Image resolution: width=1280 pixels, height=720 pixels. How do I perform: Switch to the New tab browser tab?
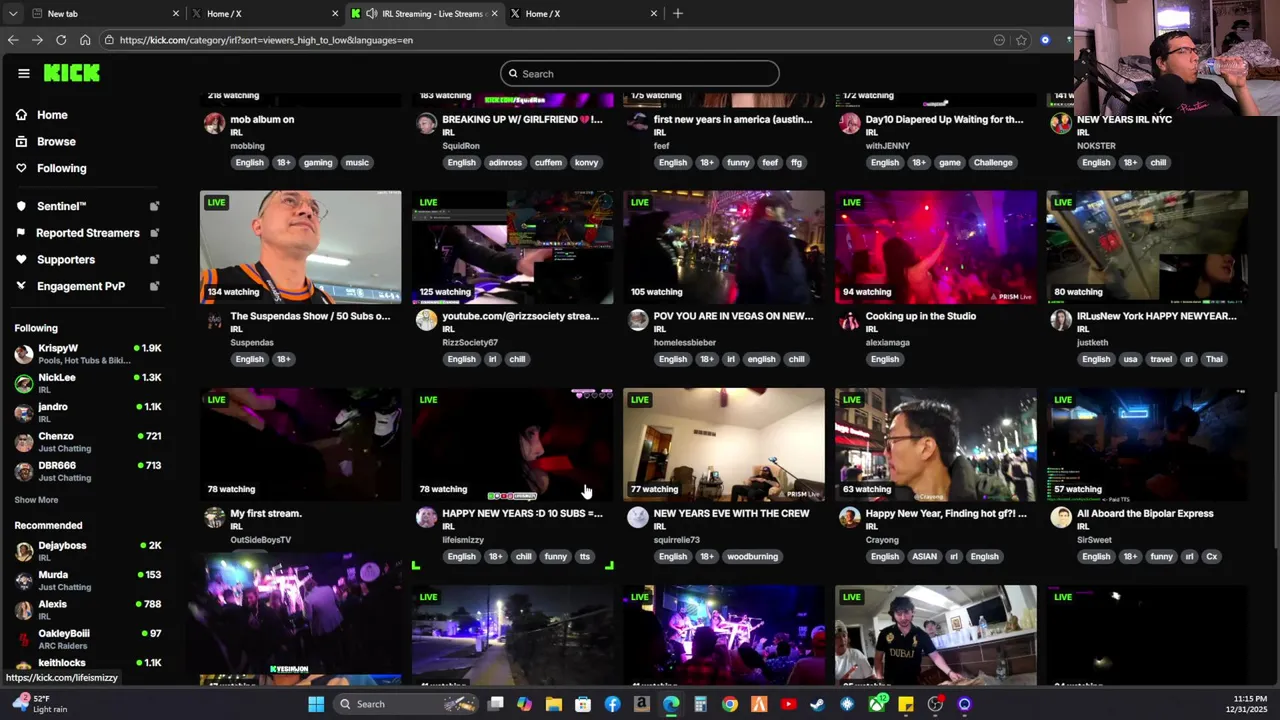tap(105, 13)
